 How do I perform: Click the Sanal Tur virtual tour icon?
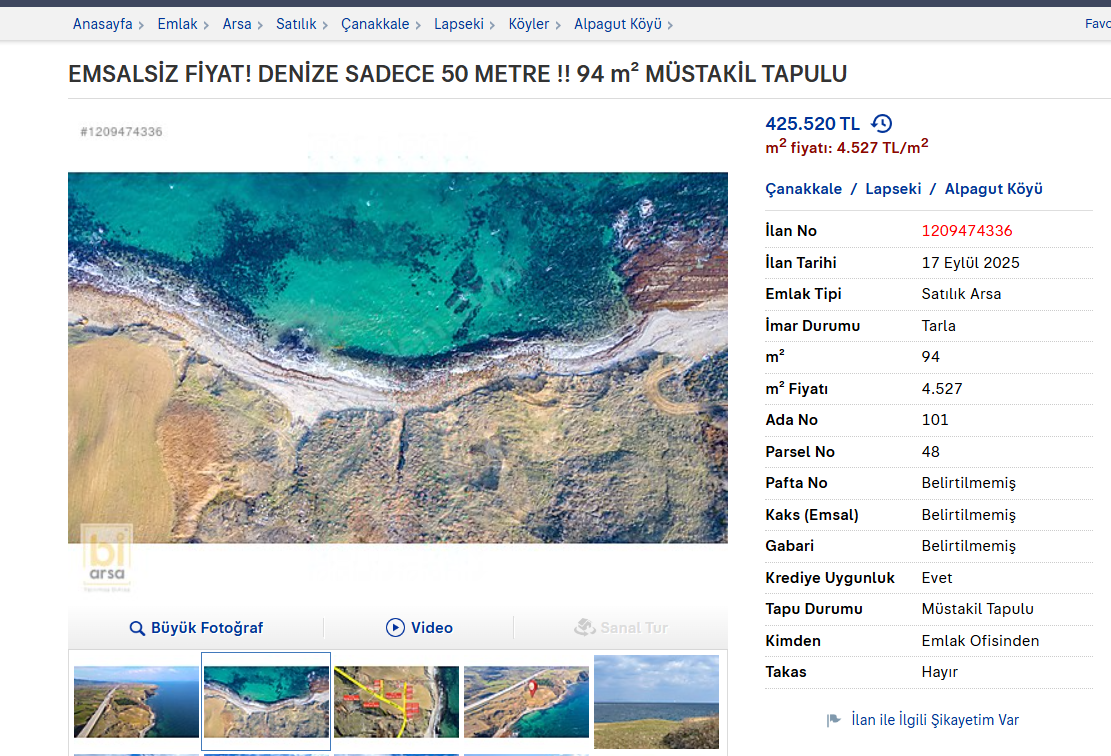585,627
